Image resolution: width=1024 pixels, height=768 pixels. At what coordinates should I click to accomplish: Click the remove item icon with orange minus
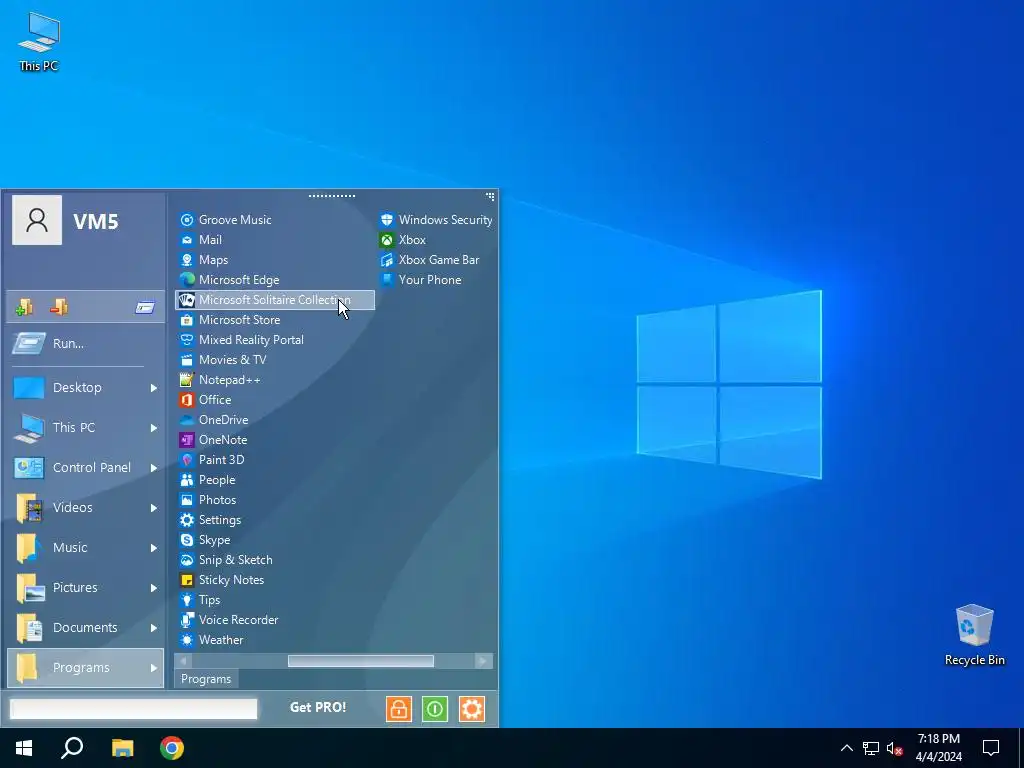[x=59, y=307]
